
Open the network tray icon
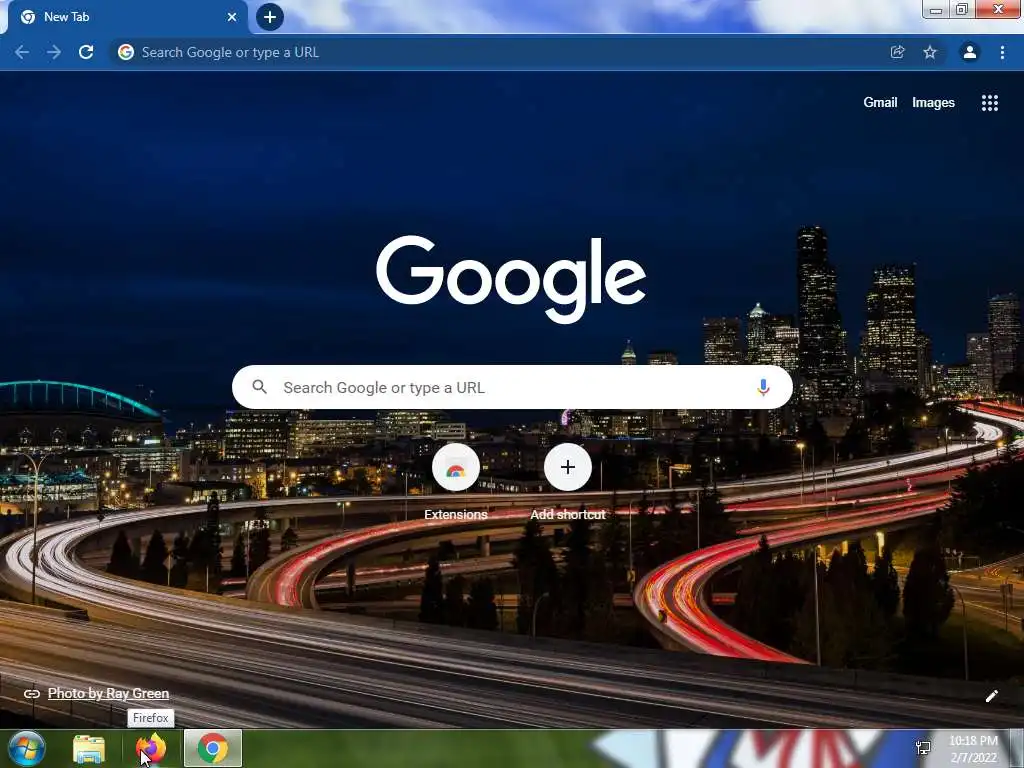tap(923, 748)
